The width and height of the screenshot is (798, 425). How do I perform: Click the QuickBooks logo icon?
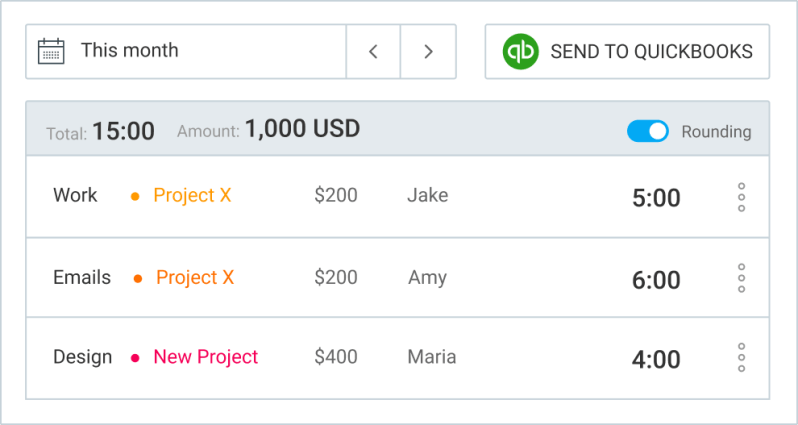coord(521,51)
